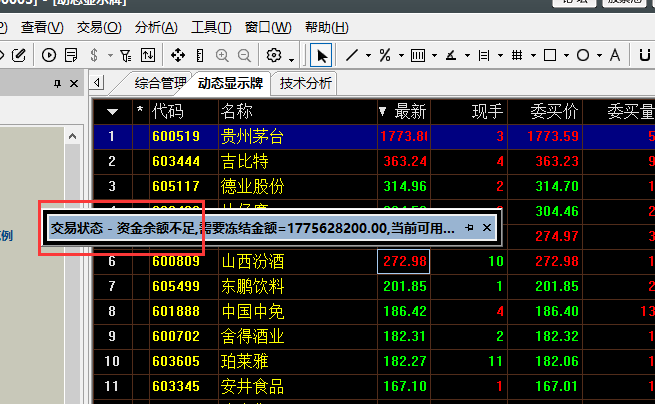Viewport: 655px width, 404px height.
Task: Expand the percent tool dropdown arrow
Action: pyautogui.click(x=401, y=55)
